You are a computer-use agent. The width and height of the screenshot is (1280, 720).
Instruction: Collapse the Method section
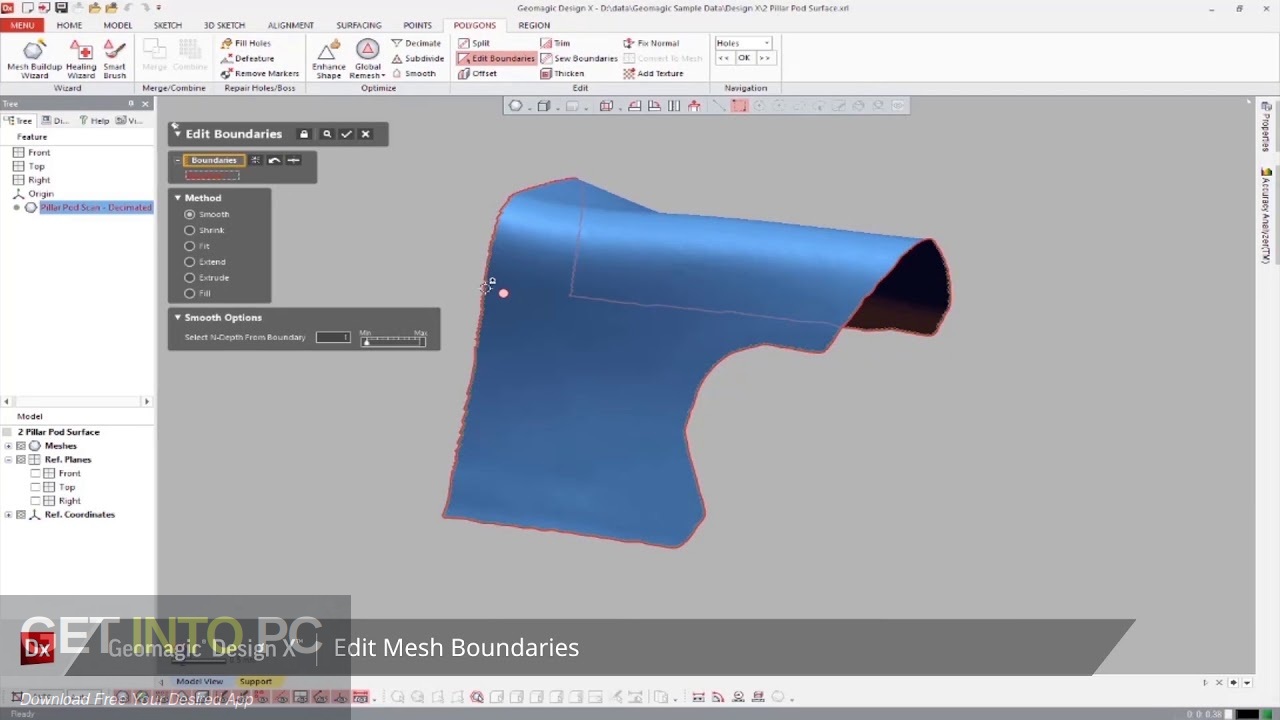point(178,198)
